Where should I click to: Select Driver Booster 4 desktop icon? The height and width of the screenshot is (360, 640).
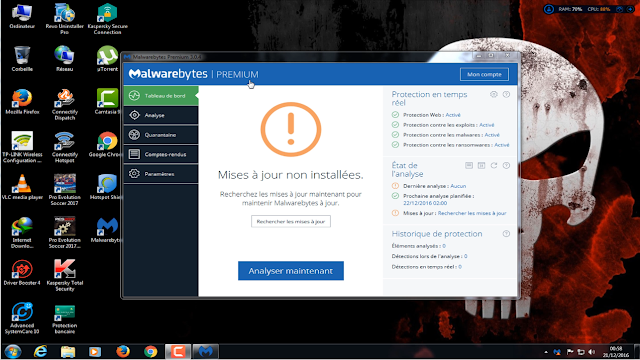pyautogui.click(x=22, y=273)
